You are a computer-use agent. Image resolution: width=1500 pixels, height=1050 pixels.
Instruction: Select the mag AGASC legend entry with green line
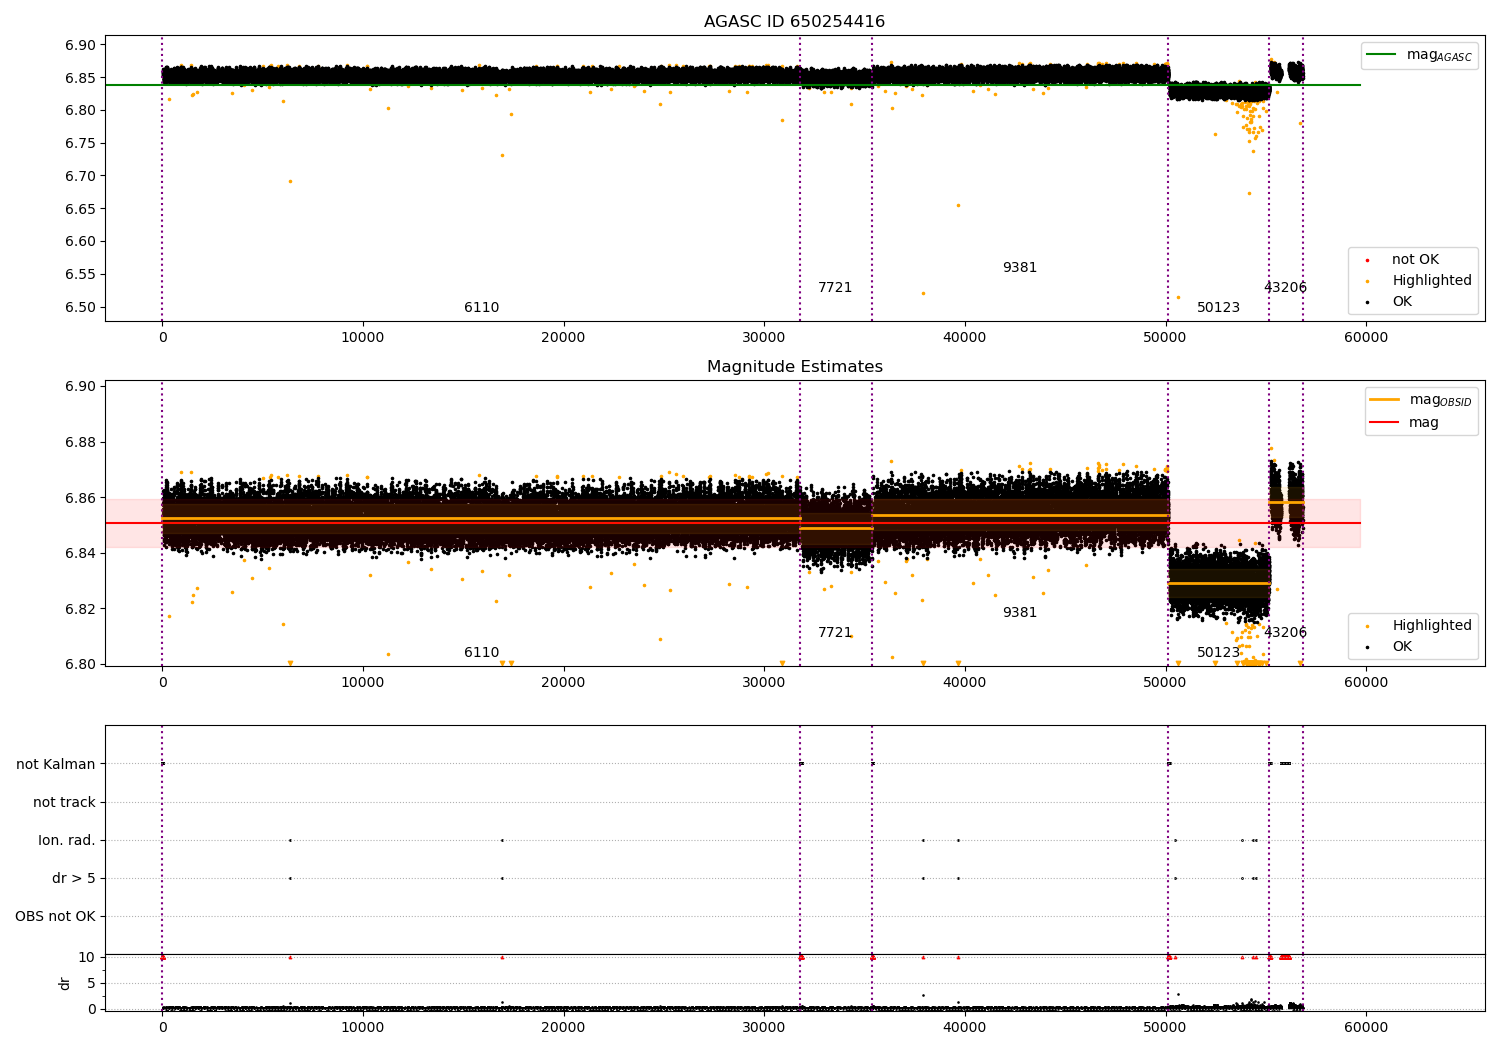pos(1419,55)
